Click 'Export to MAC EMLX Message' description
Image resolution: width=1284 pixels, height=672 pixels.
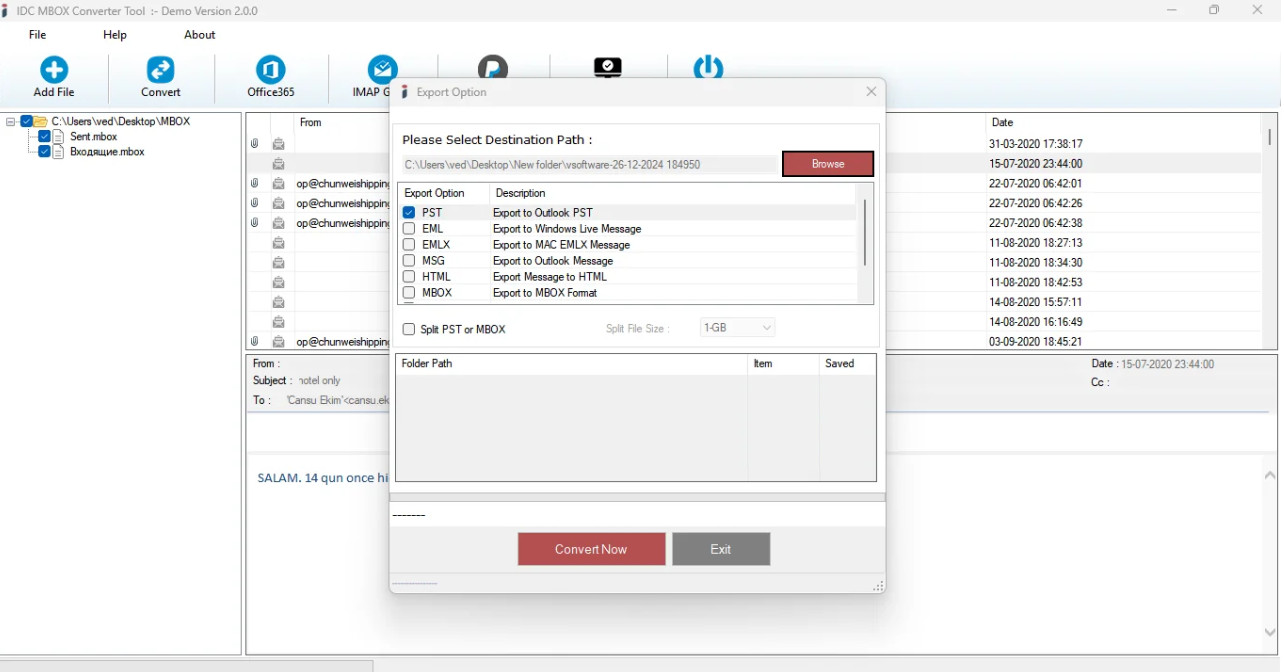point(561,245)
